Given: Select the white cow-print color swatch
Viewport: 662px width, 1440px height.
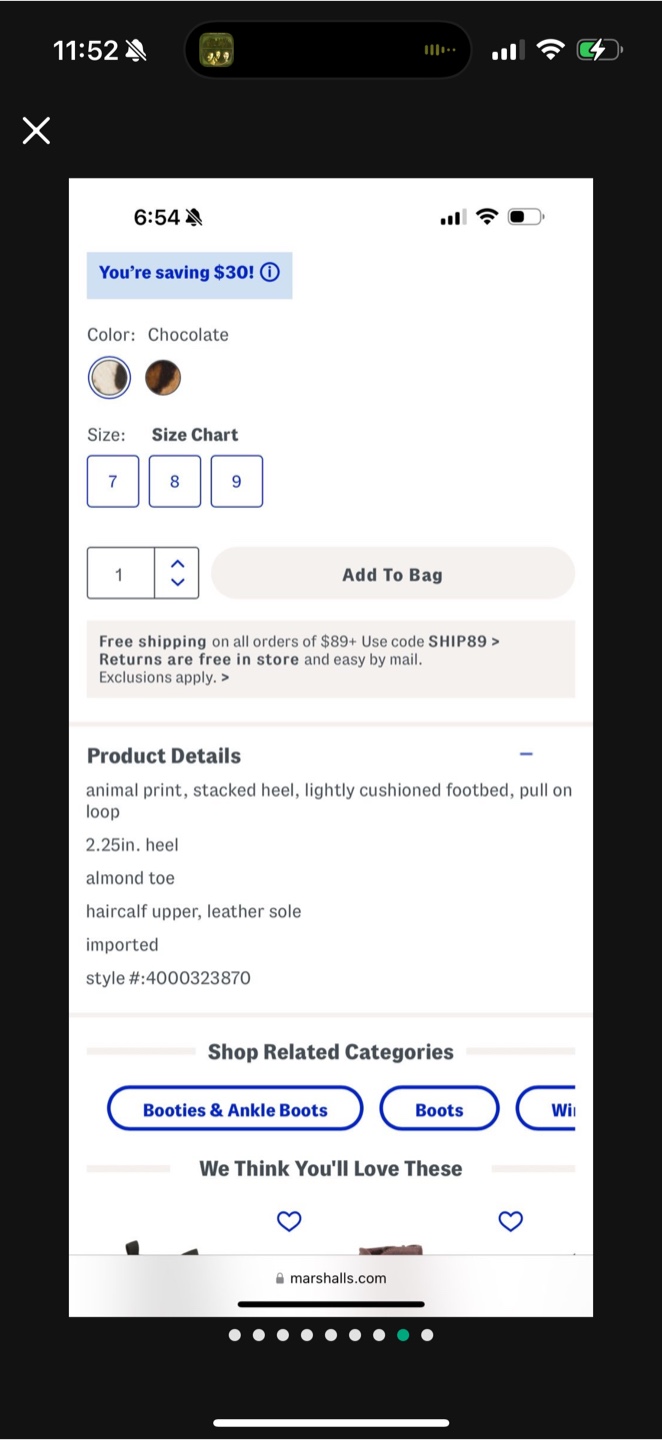Looking at the screenshot, I should click(x=109, y=378).
